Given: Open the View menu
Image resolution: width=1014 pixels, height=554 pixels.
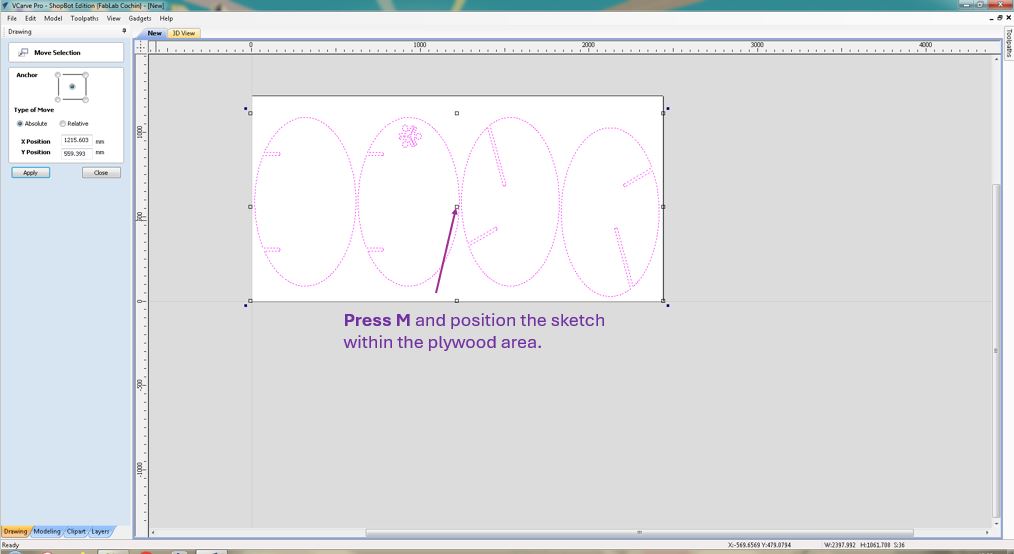Looking at the screenshot, I should (113, 18).
